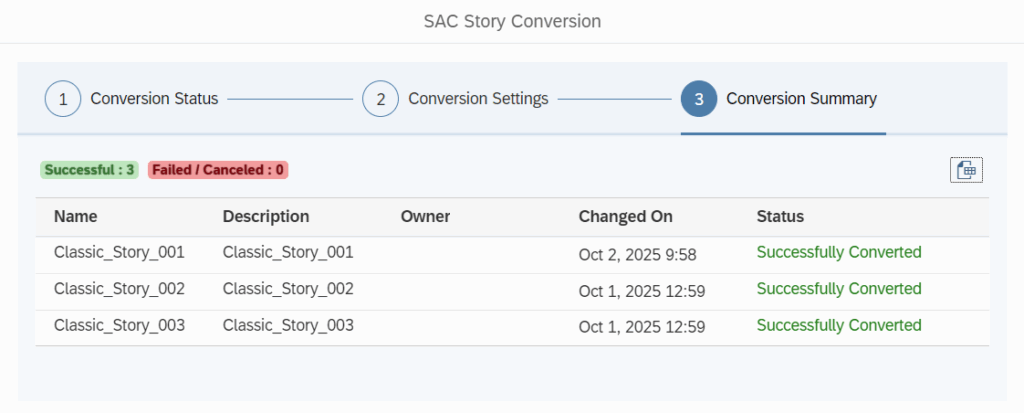Viewport: 1024px width, 413px height.
Task: Click the red Failed / Canceled : 0 badge
Action: point(218,170)
